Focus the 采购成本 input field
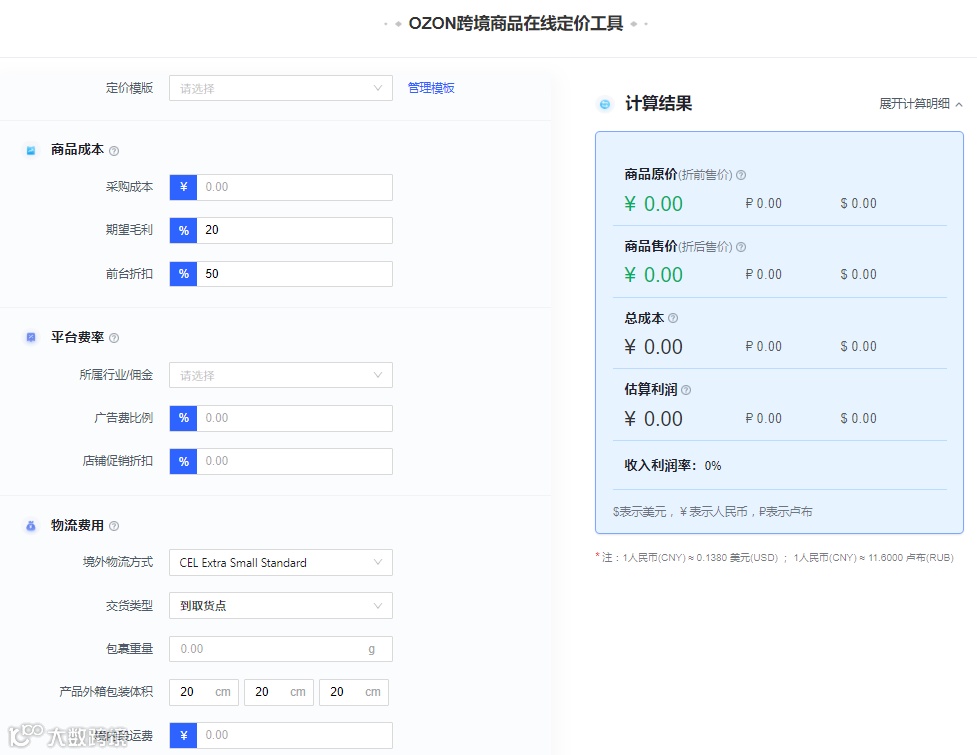Screen dimensions: 977x755 click(x=295, y=188)
